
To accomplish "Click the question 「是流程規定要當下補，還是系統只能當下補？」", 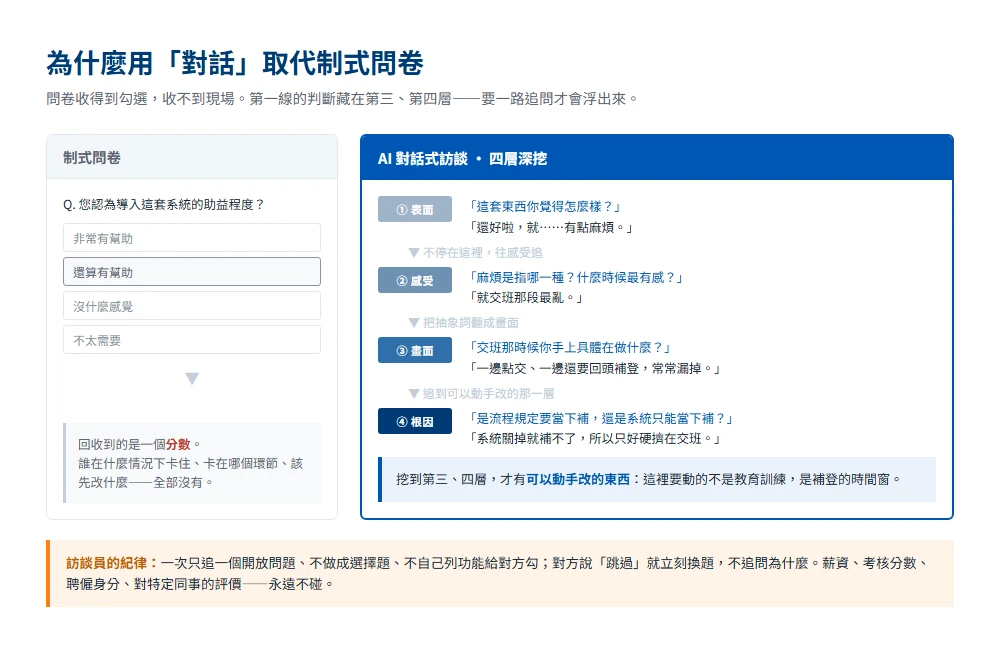I will [601, 418].
